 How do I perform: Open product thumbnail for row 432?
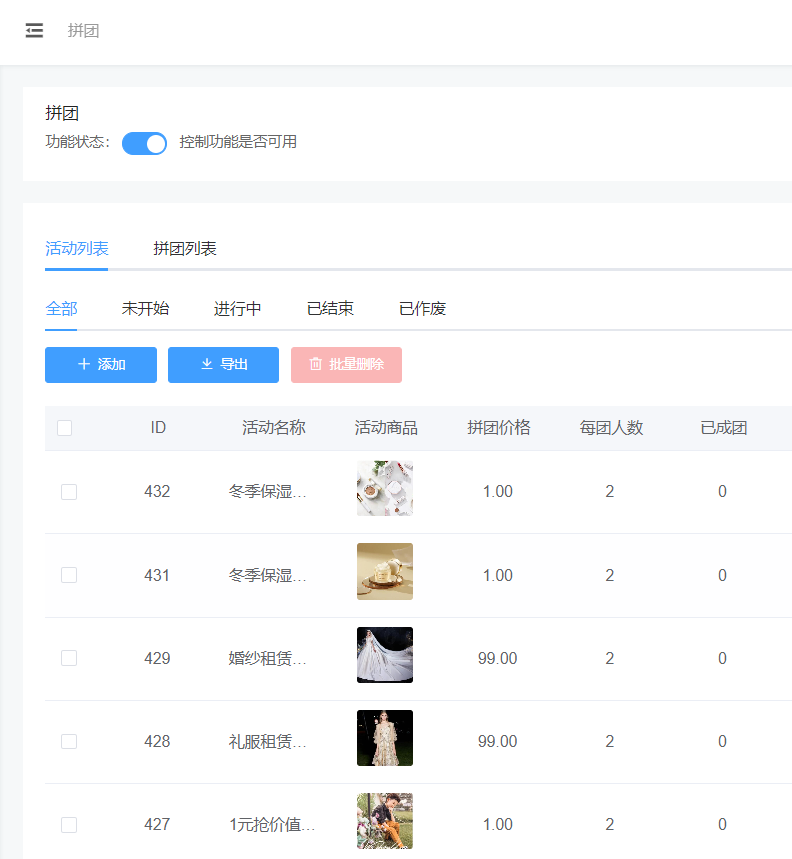[x=385, y=488]
